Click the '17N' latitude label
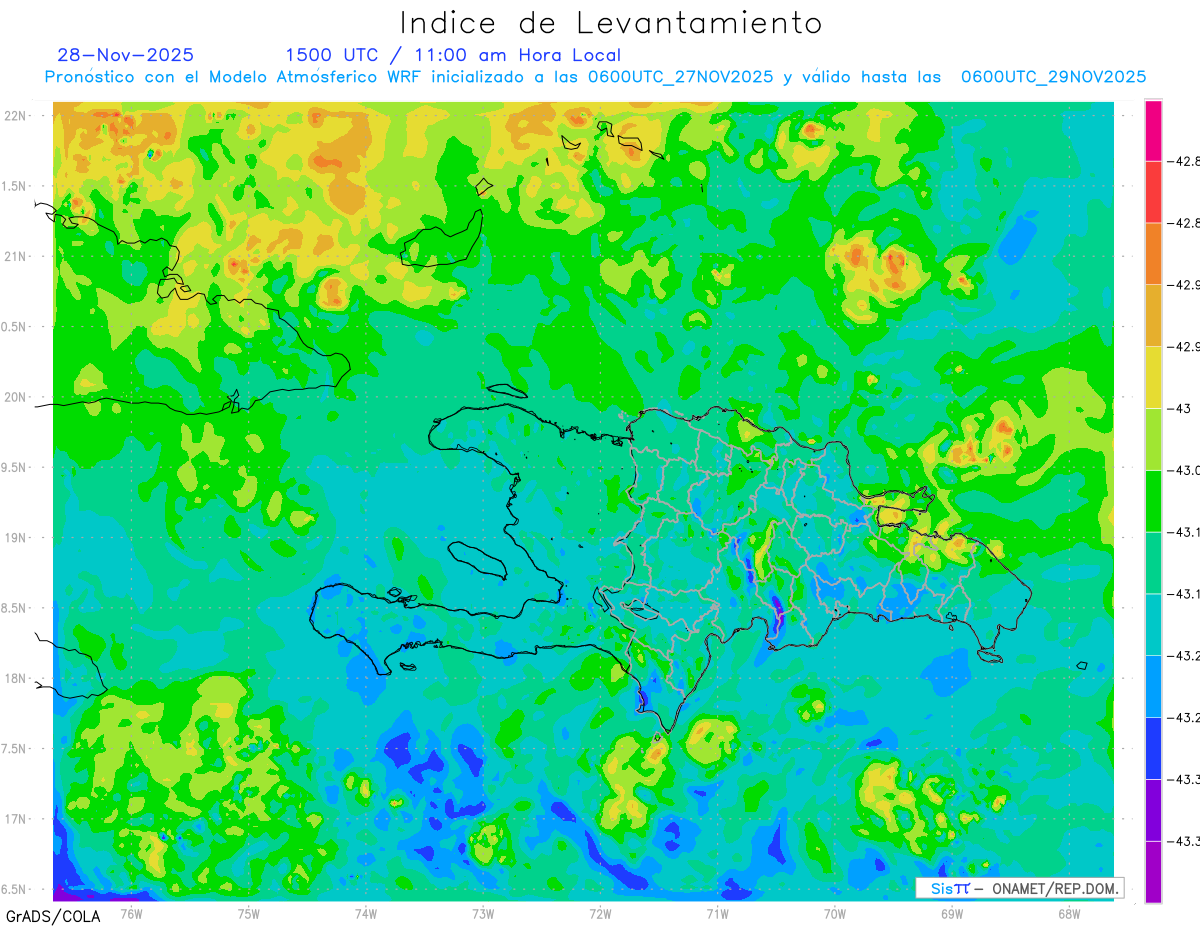This screenshot has height=927, width=1200. [17, 820]
